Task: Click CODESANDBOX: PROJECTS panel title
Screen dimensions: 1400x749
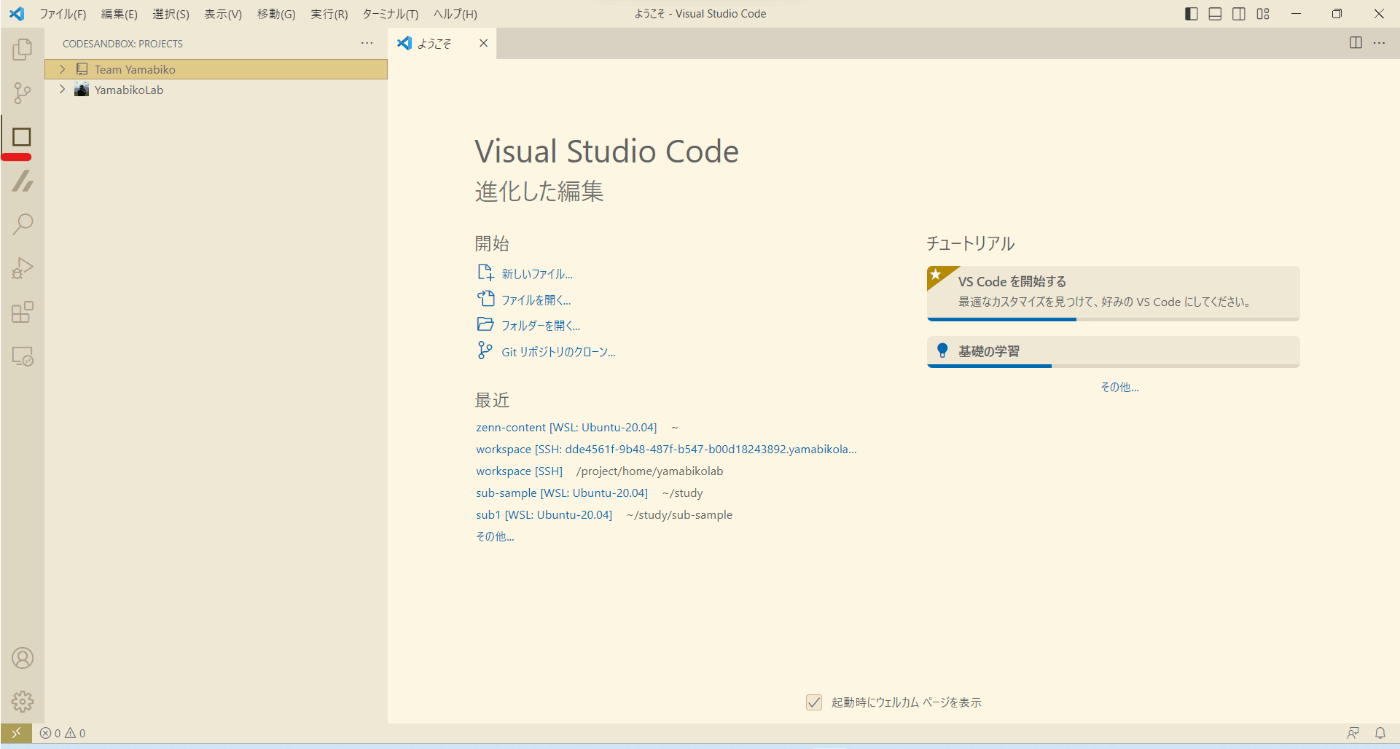Action: [x=122, y=44]
